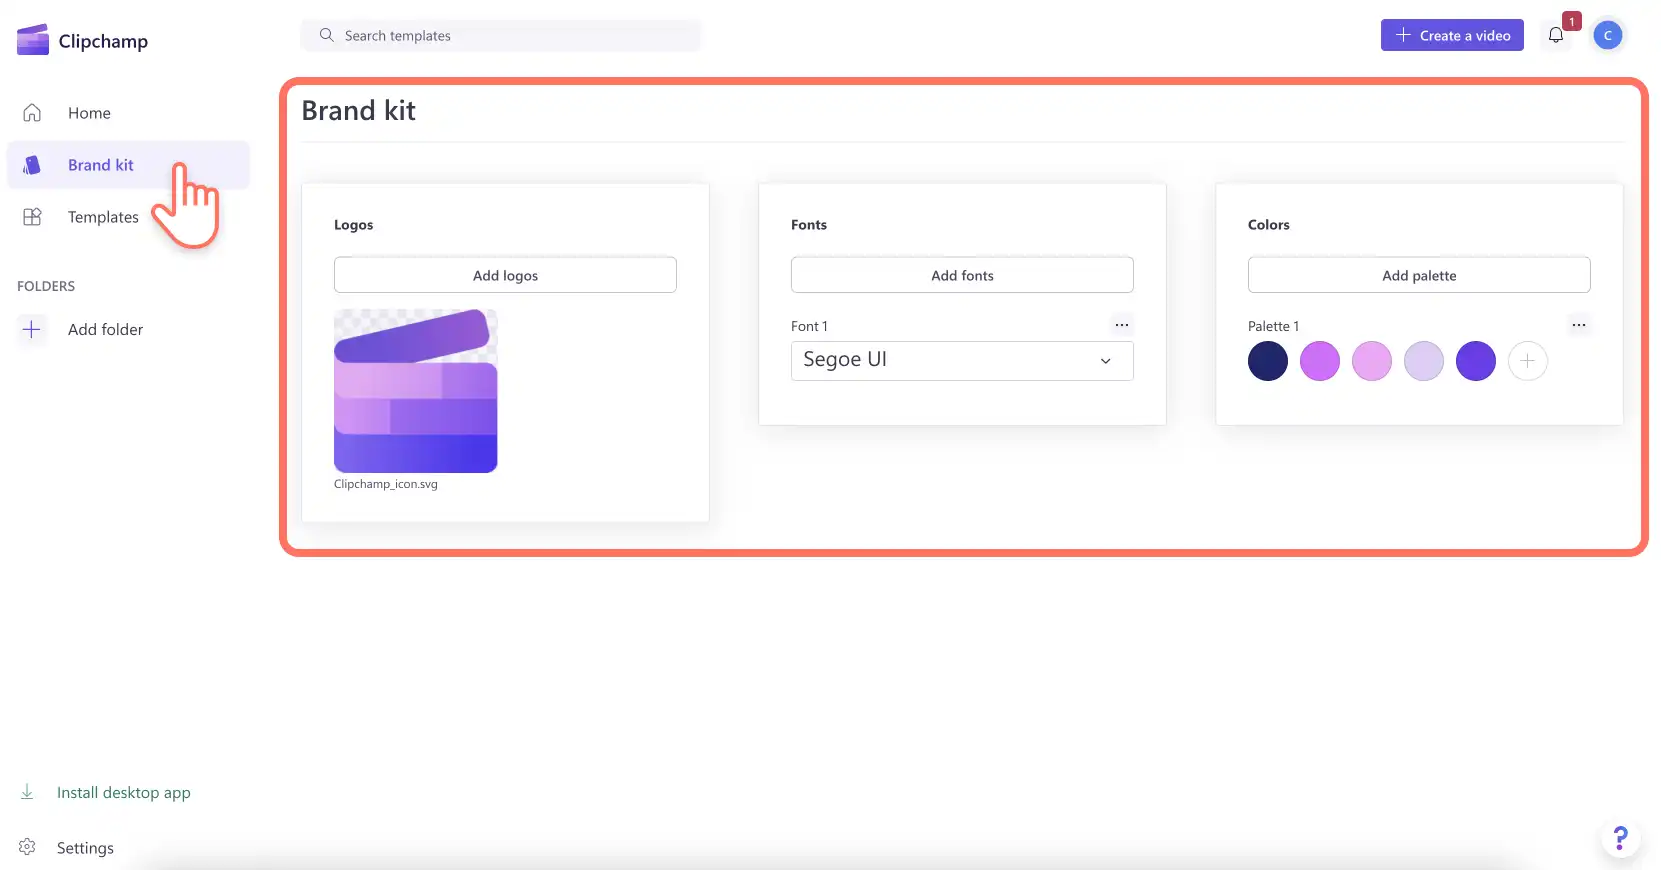Click the Add folder plus icon

[32, 329]
